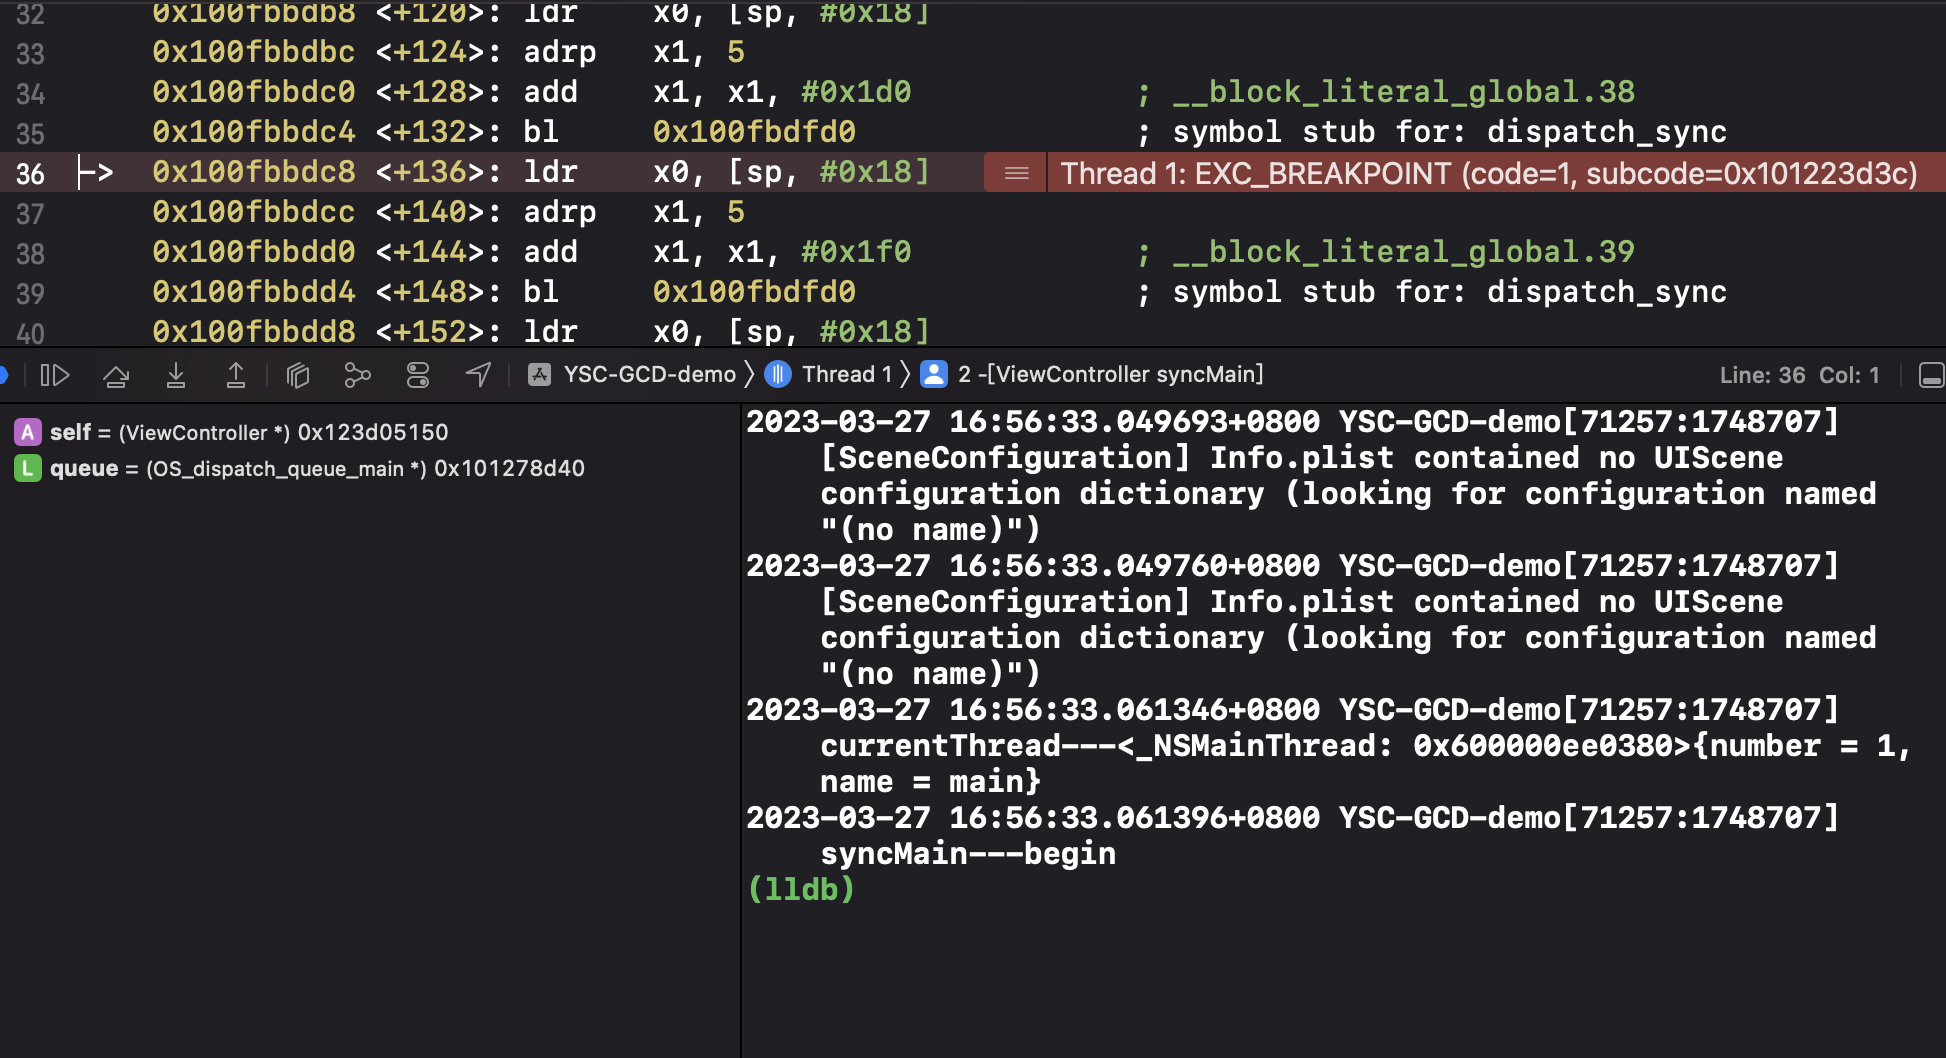The width and height of the screenshot is (1946, 1058).
Task: Click the branch target 0x100fbdfd0 on line 35
Action: click(x=754, y=132)
